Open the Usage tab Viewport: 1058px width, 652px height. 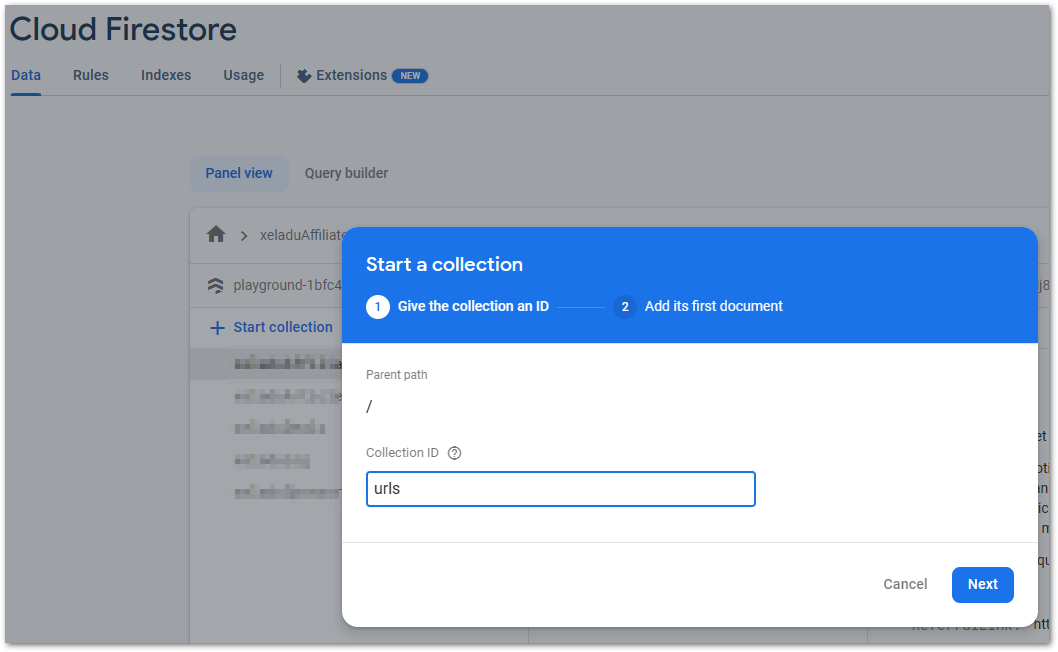tap(244, 76)
